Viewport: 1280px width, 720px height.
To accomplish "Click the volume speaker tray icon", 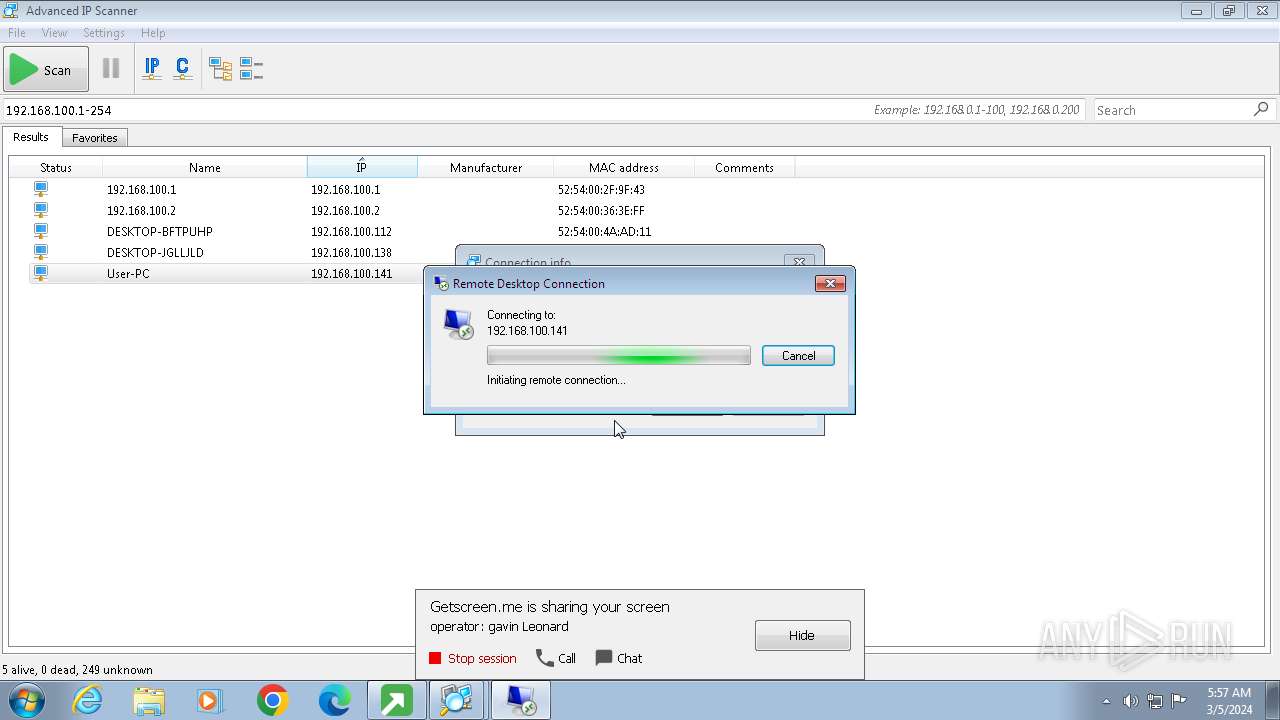I will [x=1131, y=701].
